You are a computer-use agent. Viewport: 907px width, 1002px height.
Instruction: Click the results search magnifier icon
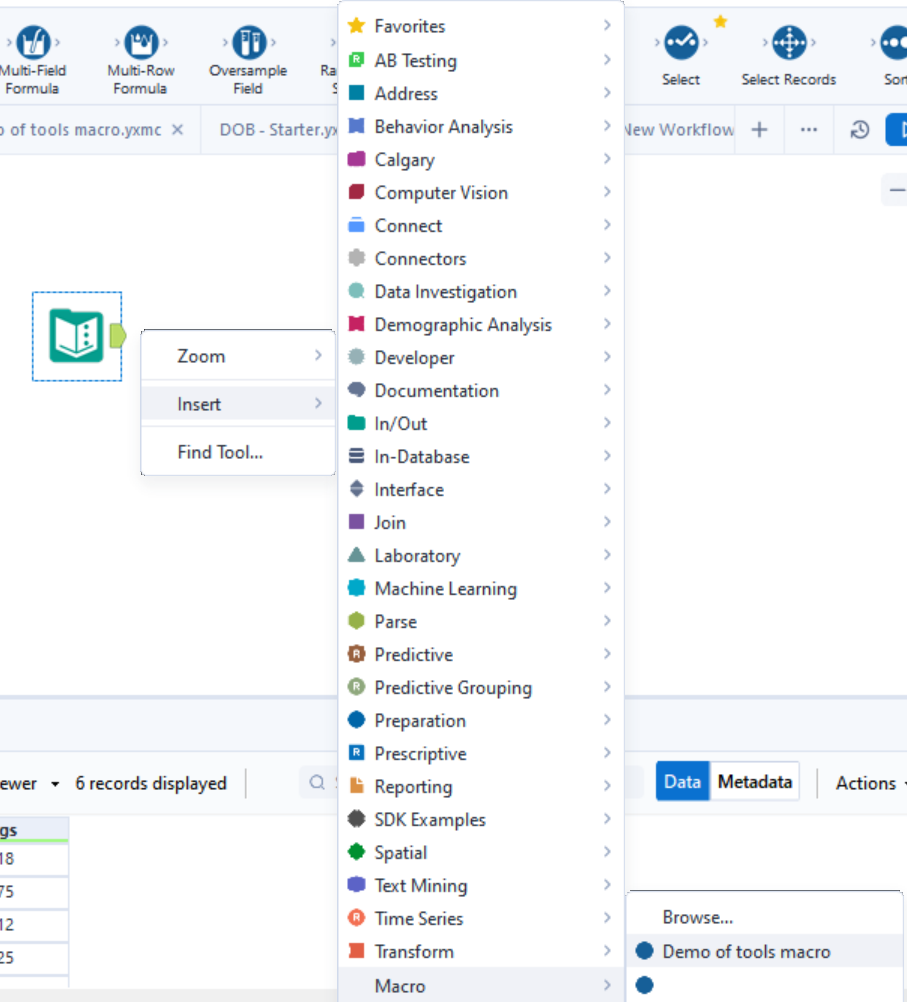(317, 782)
